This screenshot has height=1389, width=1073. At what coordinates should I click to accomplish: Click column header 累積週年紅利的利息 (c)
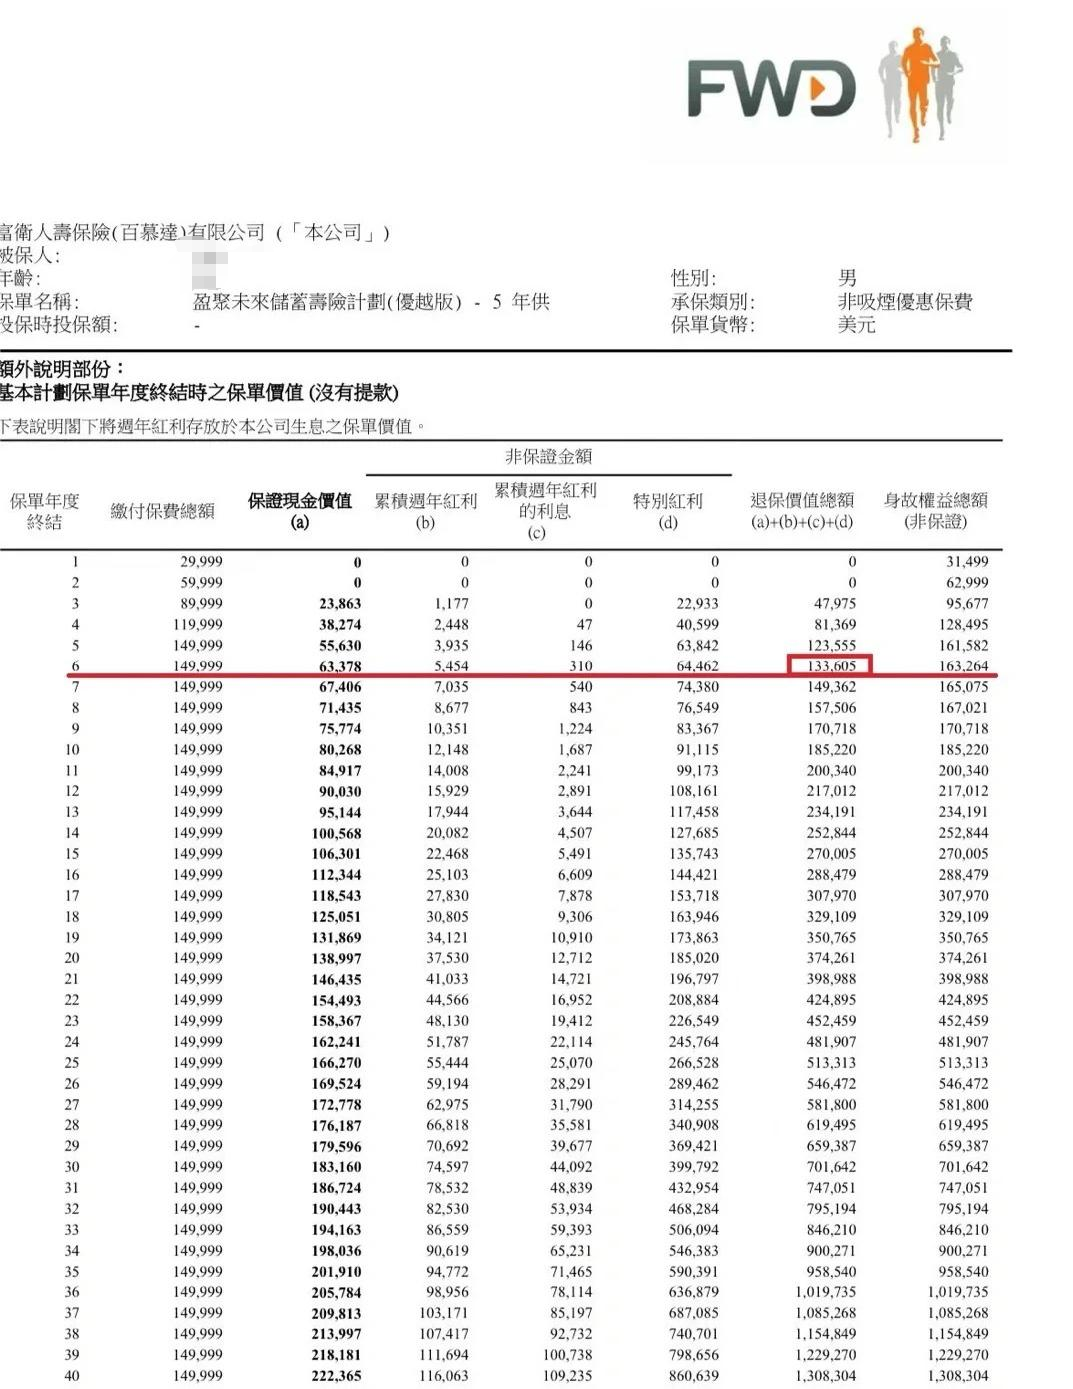[544, 510]
